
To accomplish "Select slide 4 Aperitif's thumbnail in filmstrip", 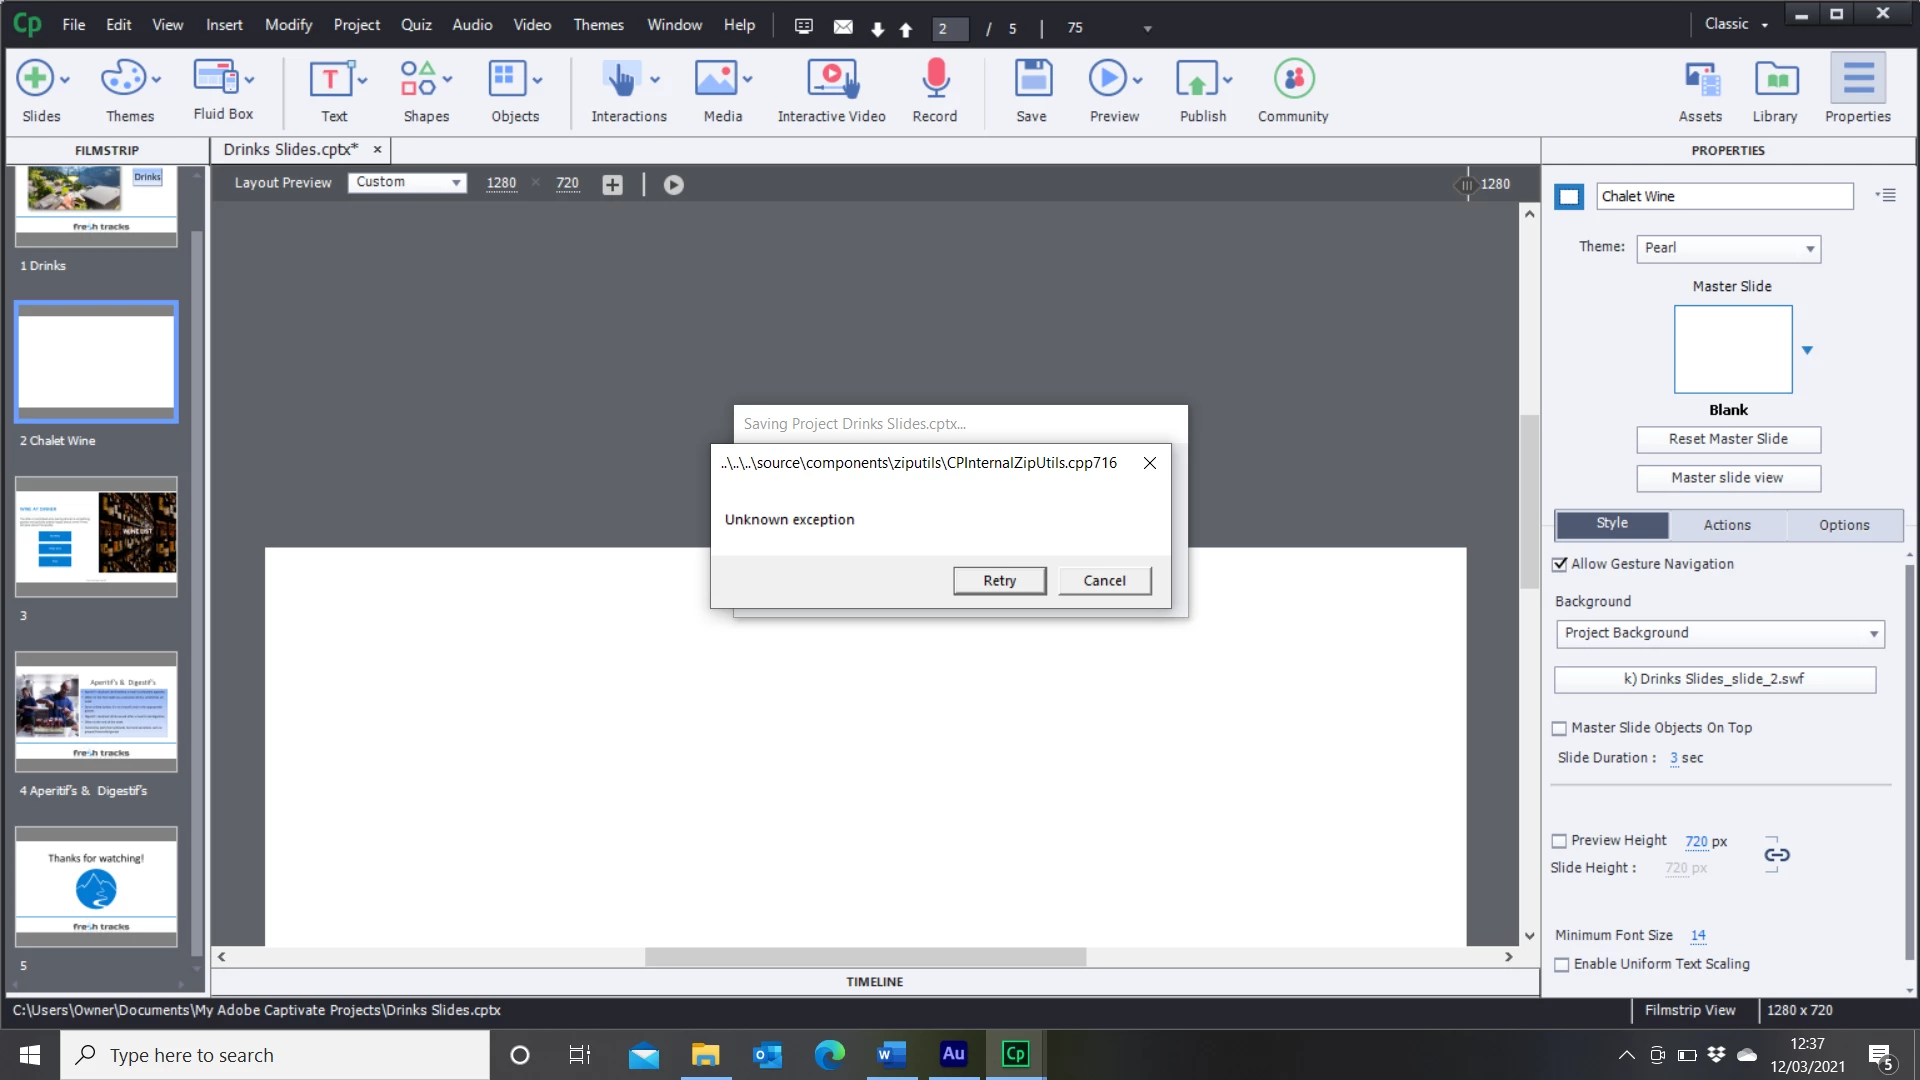I will 96,712.
